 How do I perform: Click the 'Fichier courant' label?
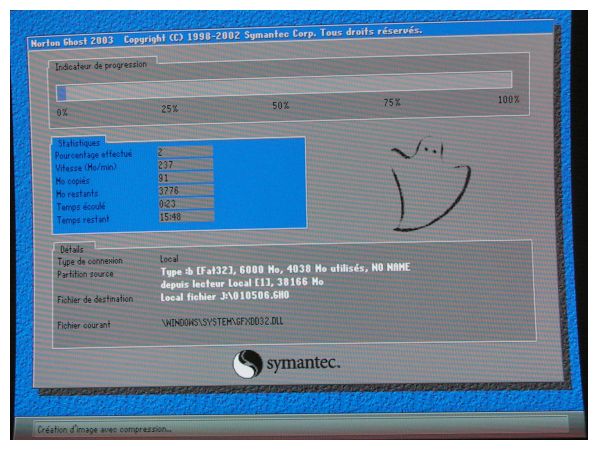(84, 325)
